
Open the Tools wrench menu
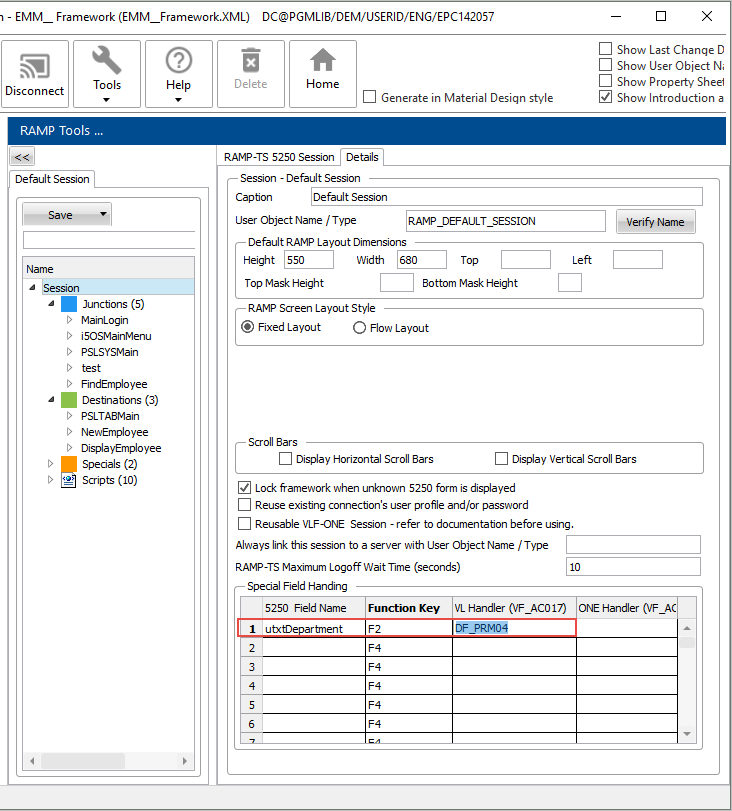click(x=107, y=72)
